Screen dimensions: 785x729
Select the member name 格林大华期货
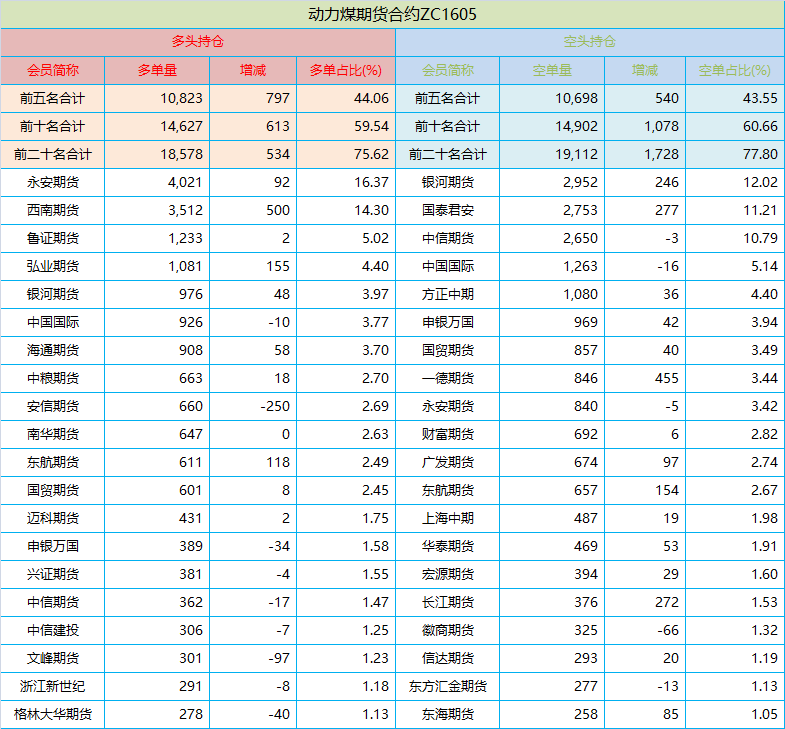click(53, 715)
